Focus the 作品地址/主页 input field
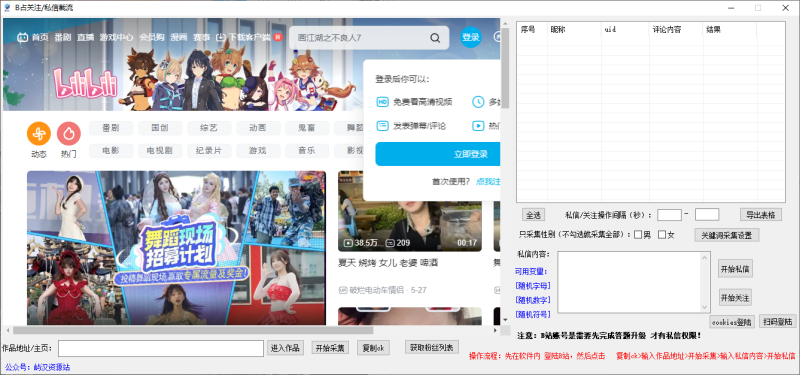 click(x=161, y=348)
